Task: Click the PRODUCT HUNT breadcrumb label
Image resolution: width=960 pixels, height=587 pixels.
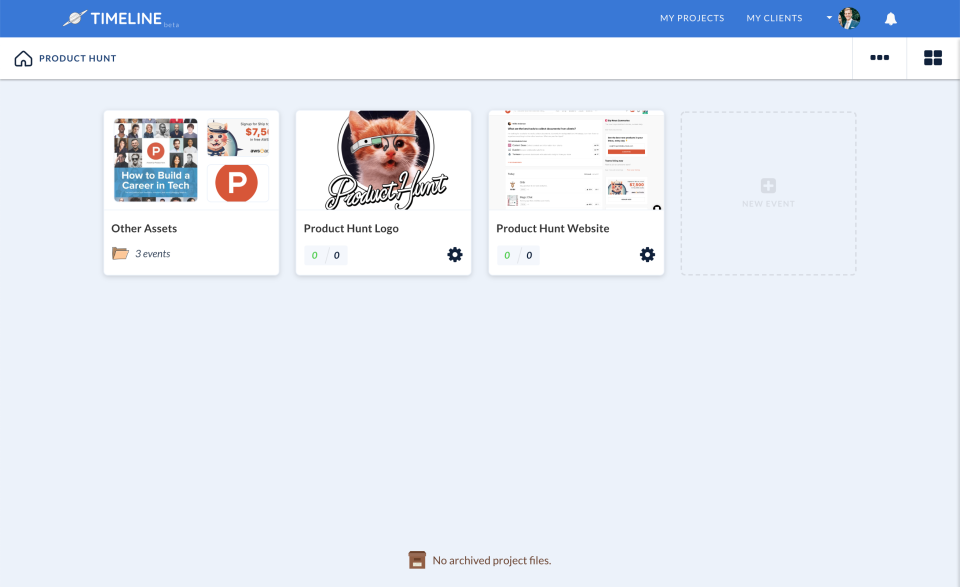Action: [x=78, y=58]
